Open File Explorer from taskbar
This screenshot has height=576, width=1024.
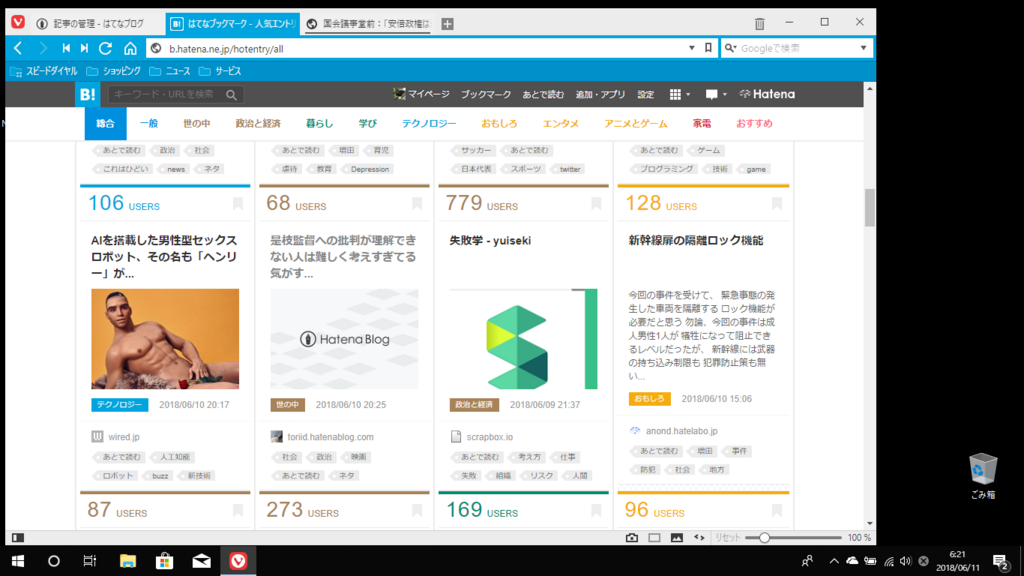tap(128, 561)
